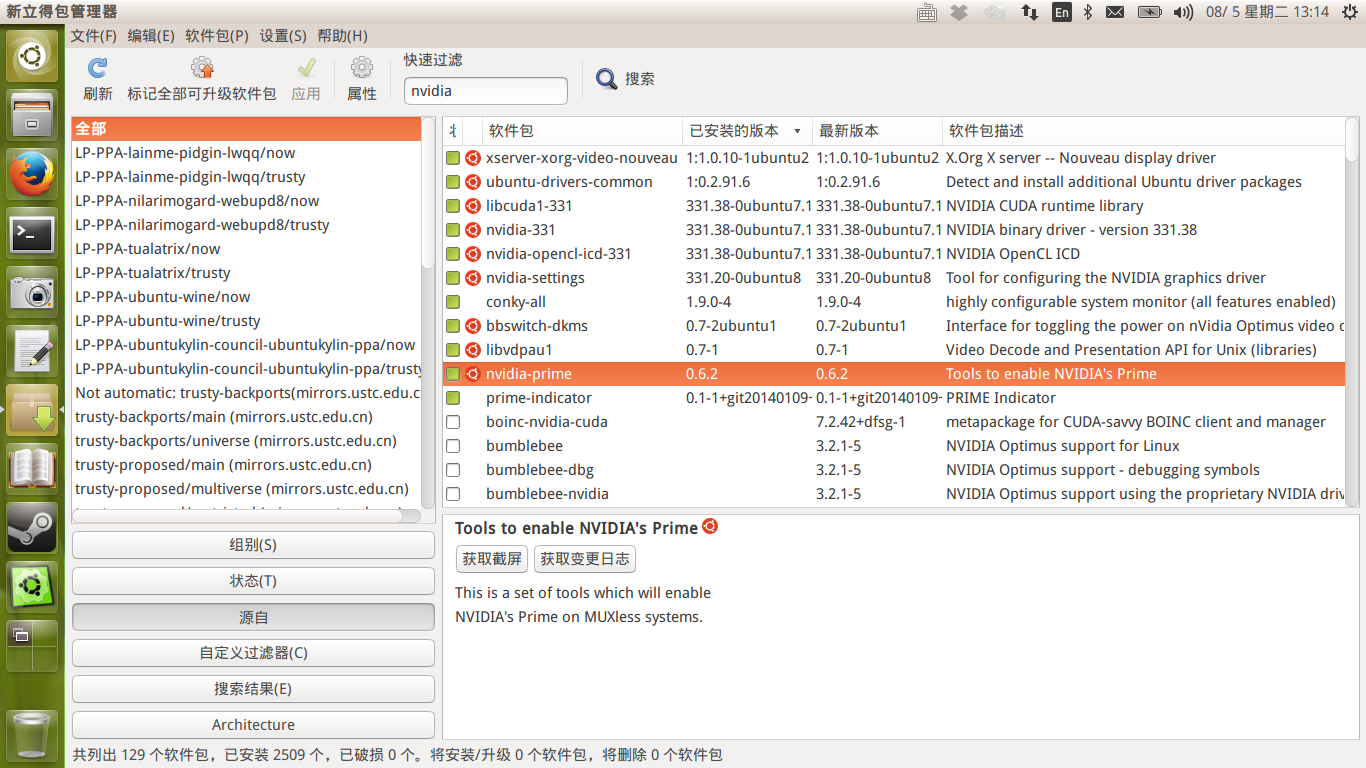
Task: Open the dictionary book dock icon
Action: click(x=33, y=469)
